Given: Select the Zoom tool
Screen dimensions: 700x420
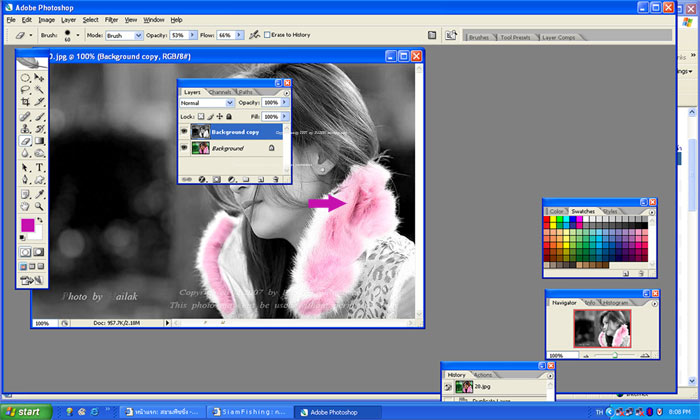Looking at the screenshot, I should click(39, 206).
